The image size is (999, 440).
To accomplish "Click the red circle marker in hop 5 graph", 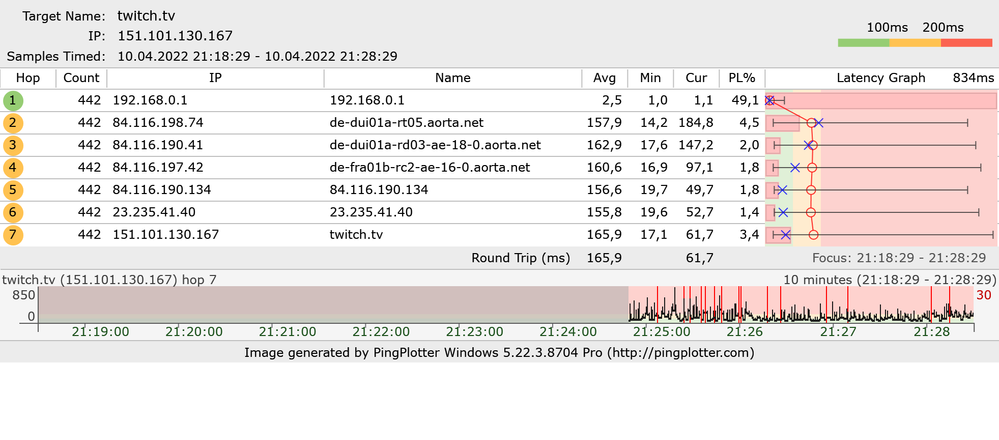I will click(x=811, y=190).
